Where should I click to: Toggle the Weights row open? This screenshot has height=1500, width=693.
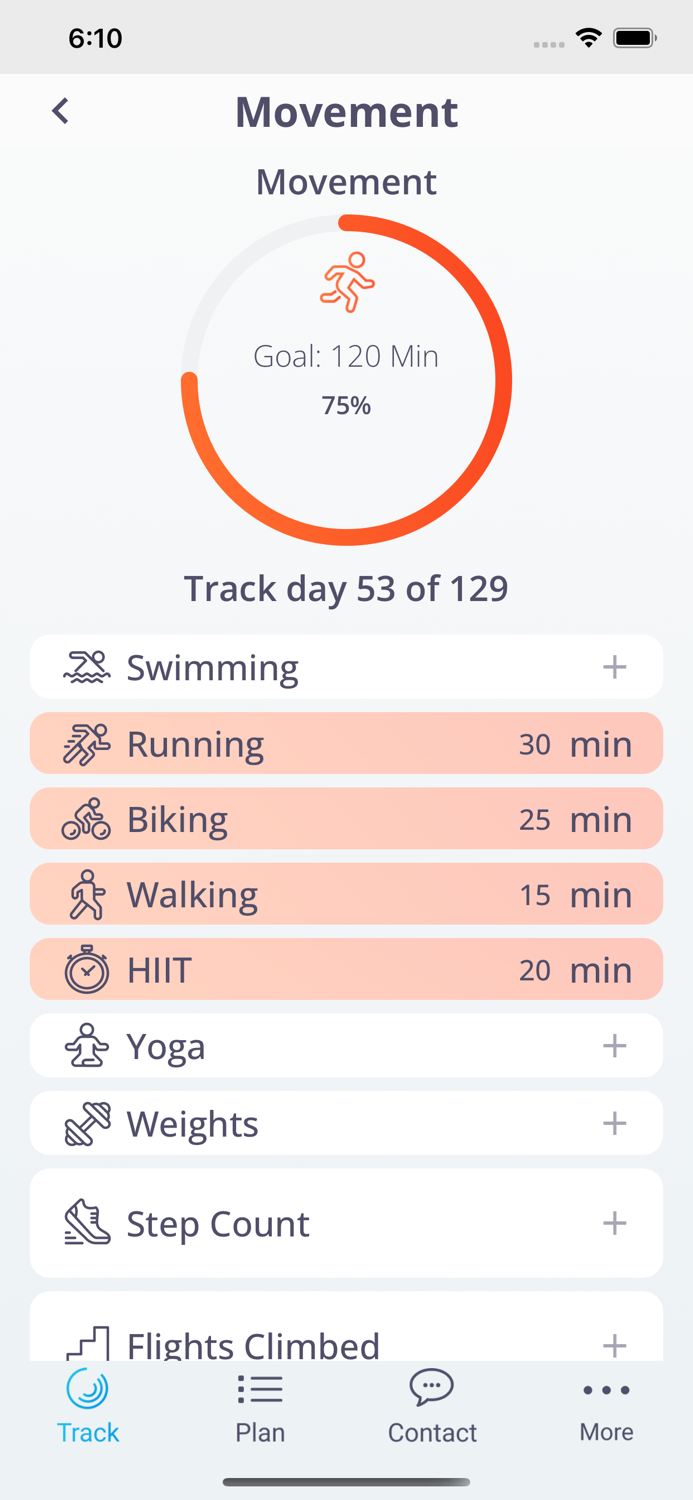616,1121
